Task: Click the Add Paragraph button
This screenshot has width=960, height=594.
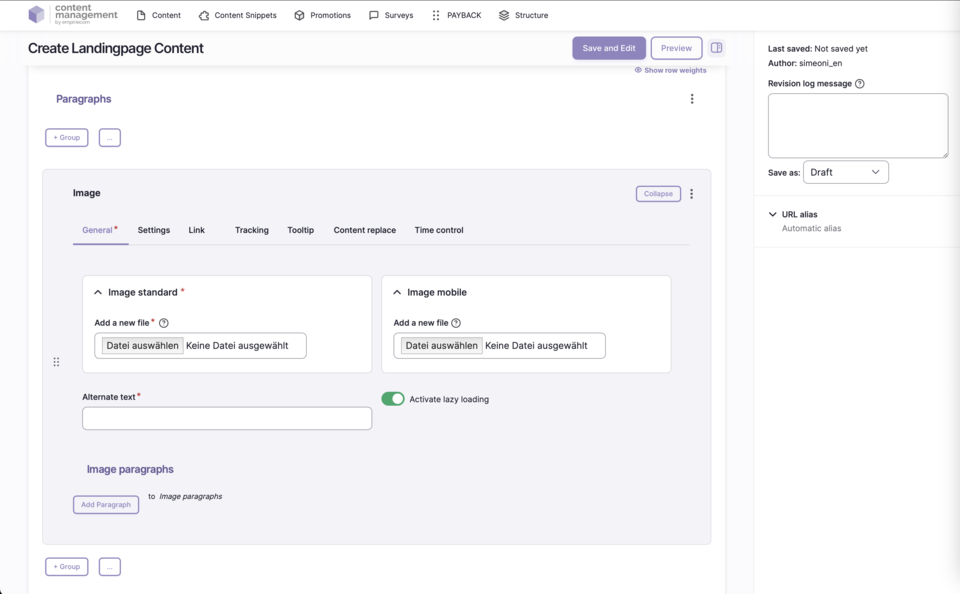Action: click(x=106, y=505)
